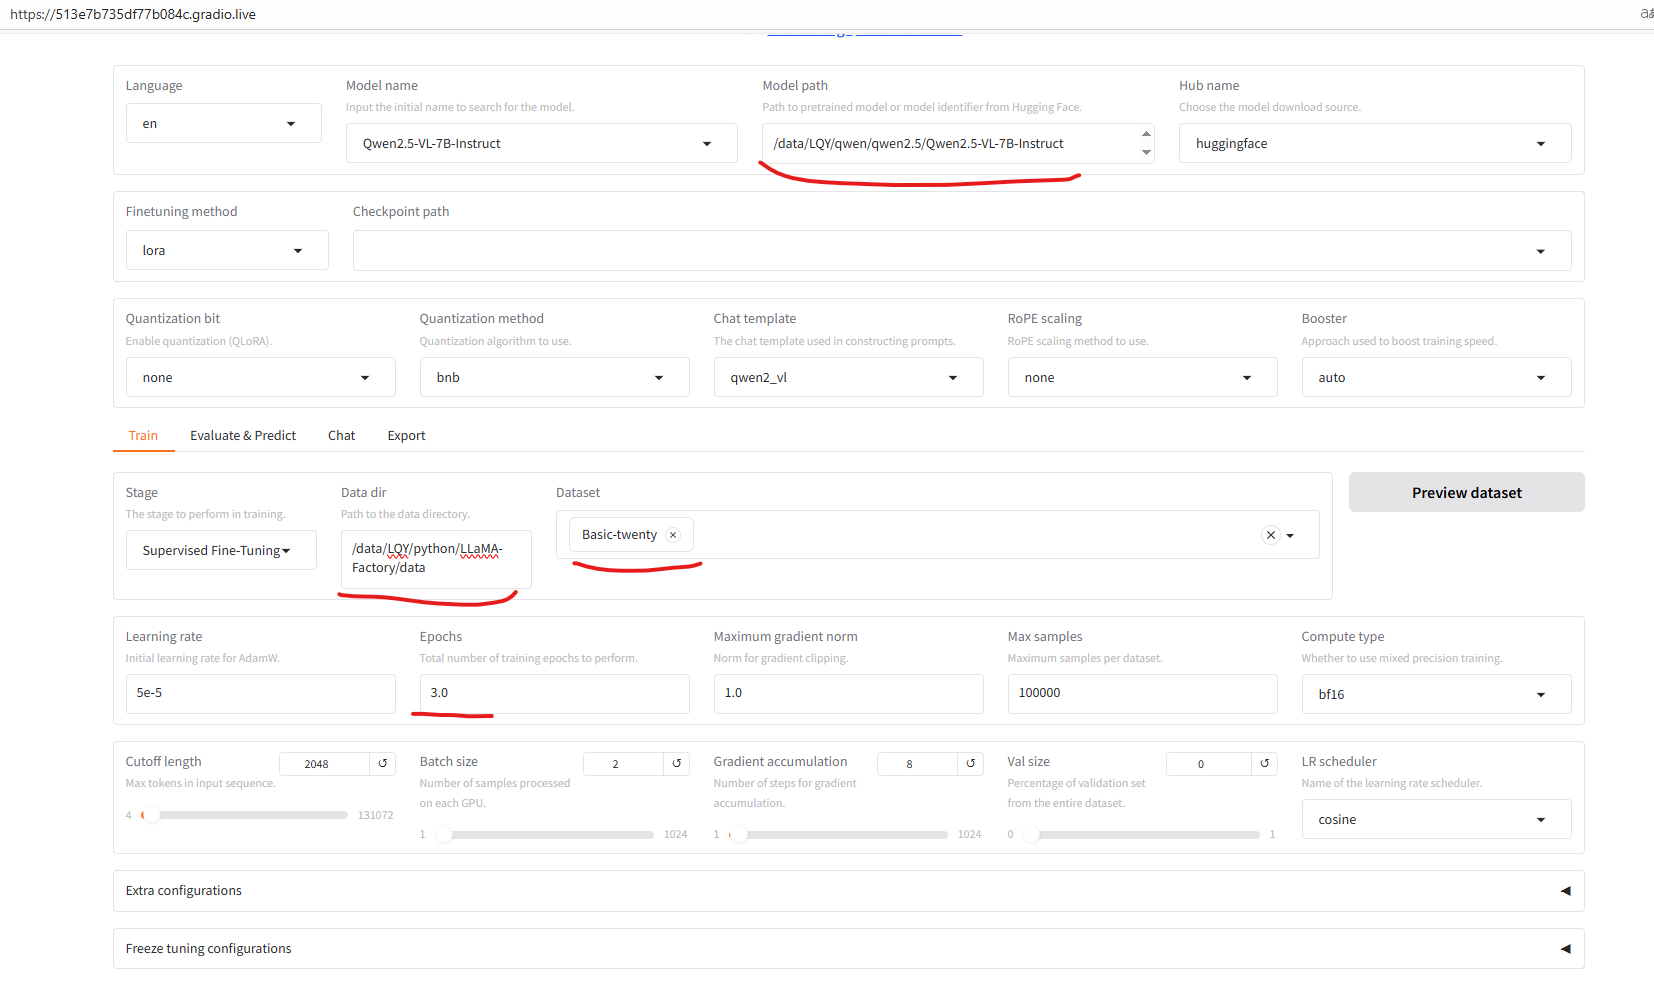The height and width of the screenshot is (983, 1654).
Task: Open the Stage dropdown
Action: pos(221,550)
